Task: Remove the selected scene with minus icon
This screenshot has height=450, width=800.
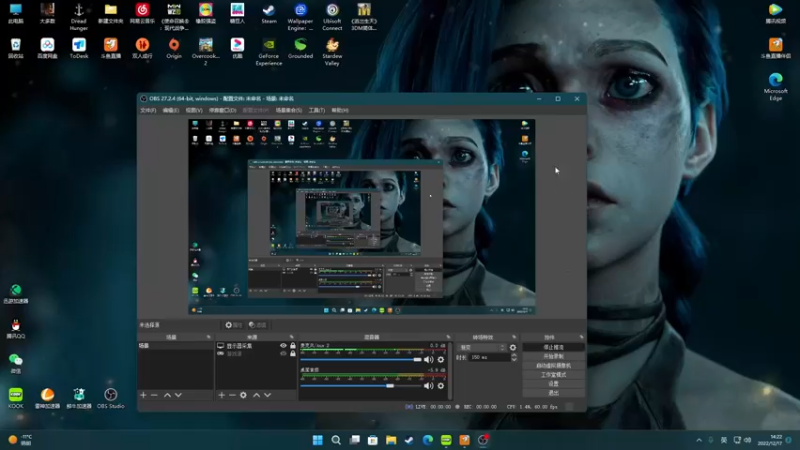Action: 154,395
